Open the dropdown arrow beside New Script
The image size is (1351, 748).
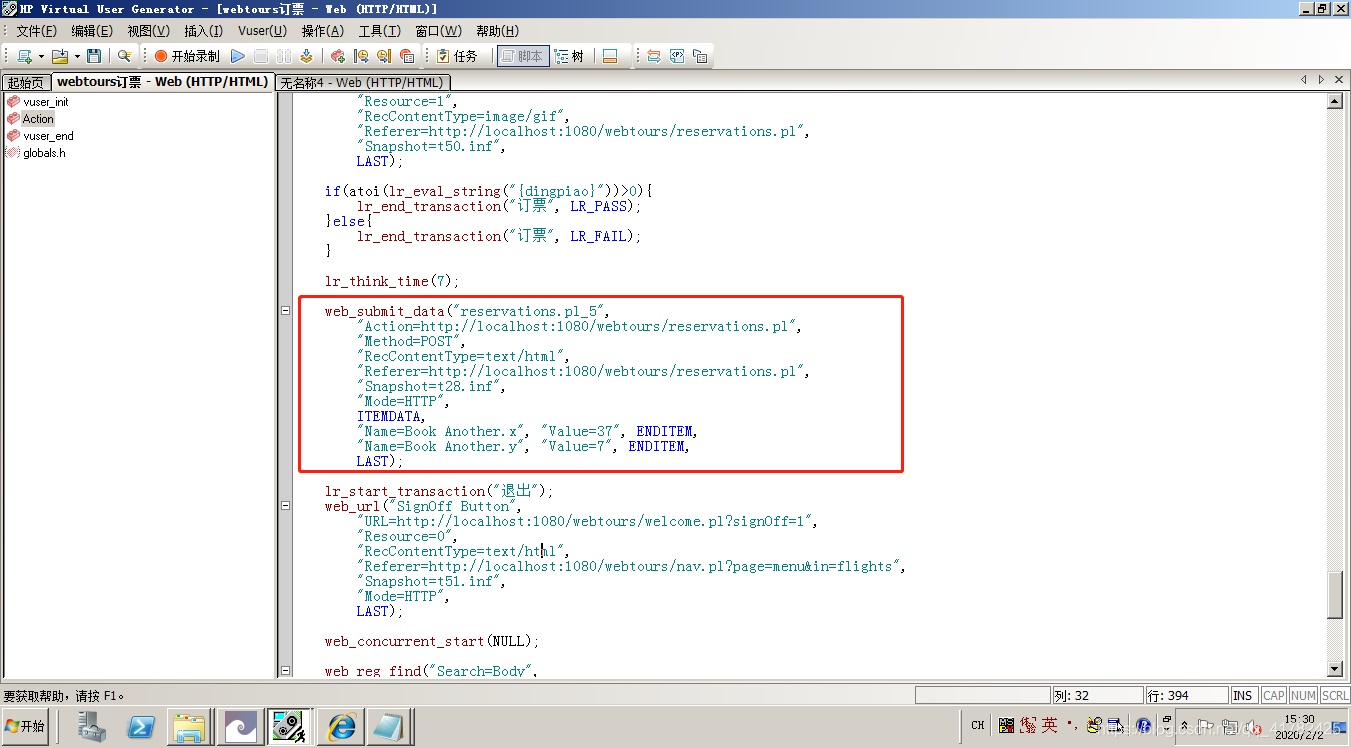tap(41, 56)
